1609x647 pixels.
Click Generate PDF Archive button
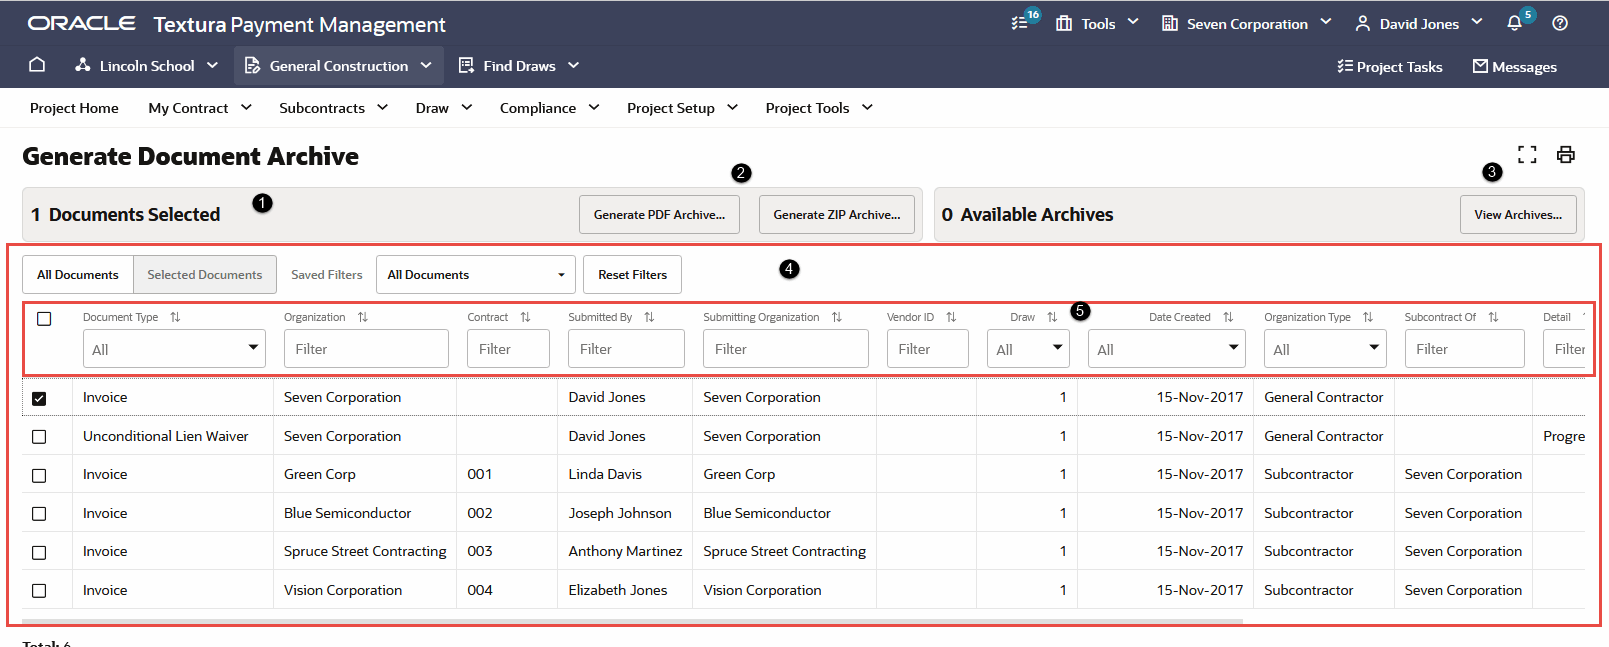point(659,214)
